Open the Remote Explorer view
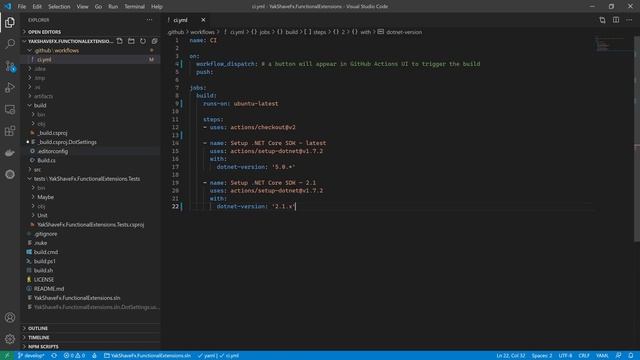The height and width of the screenshot is (360, 640). click(x=10, y=109)
